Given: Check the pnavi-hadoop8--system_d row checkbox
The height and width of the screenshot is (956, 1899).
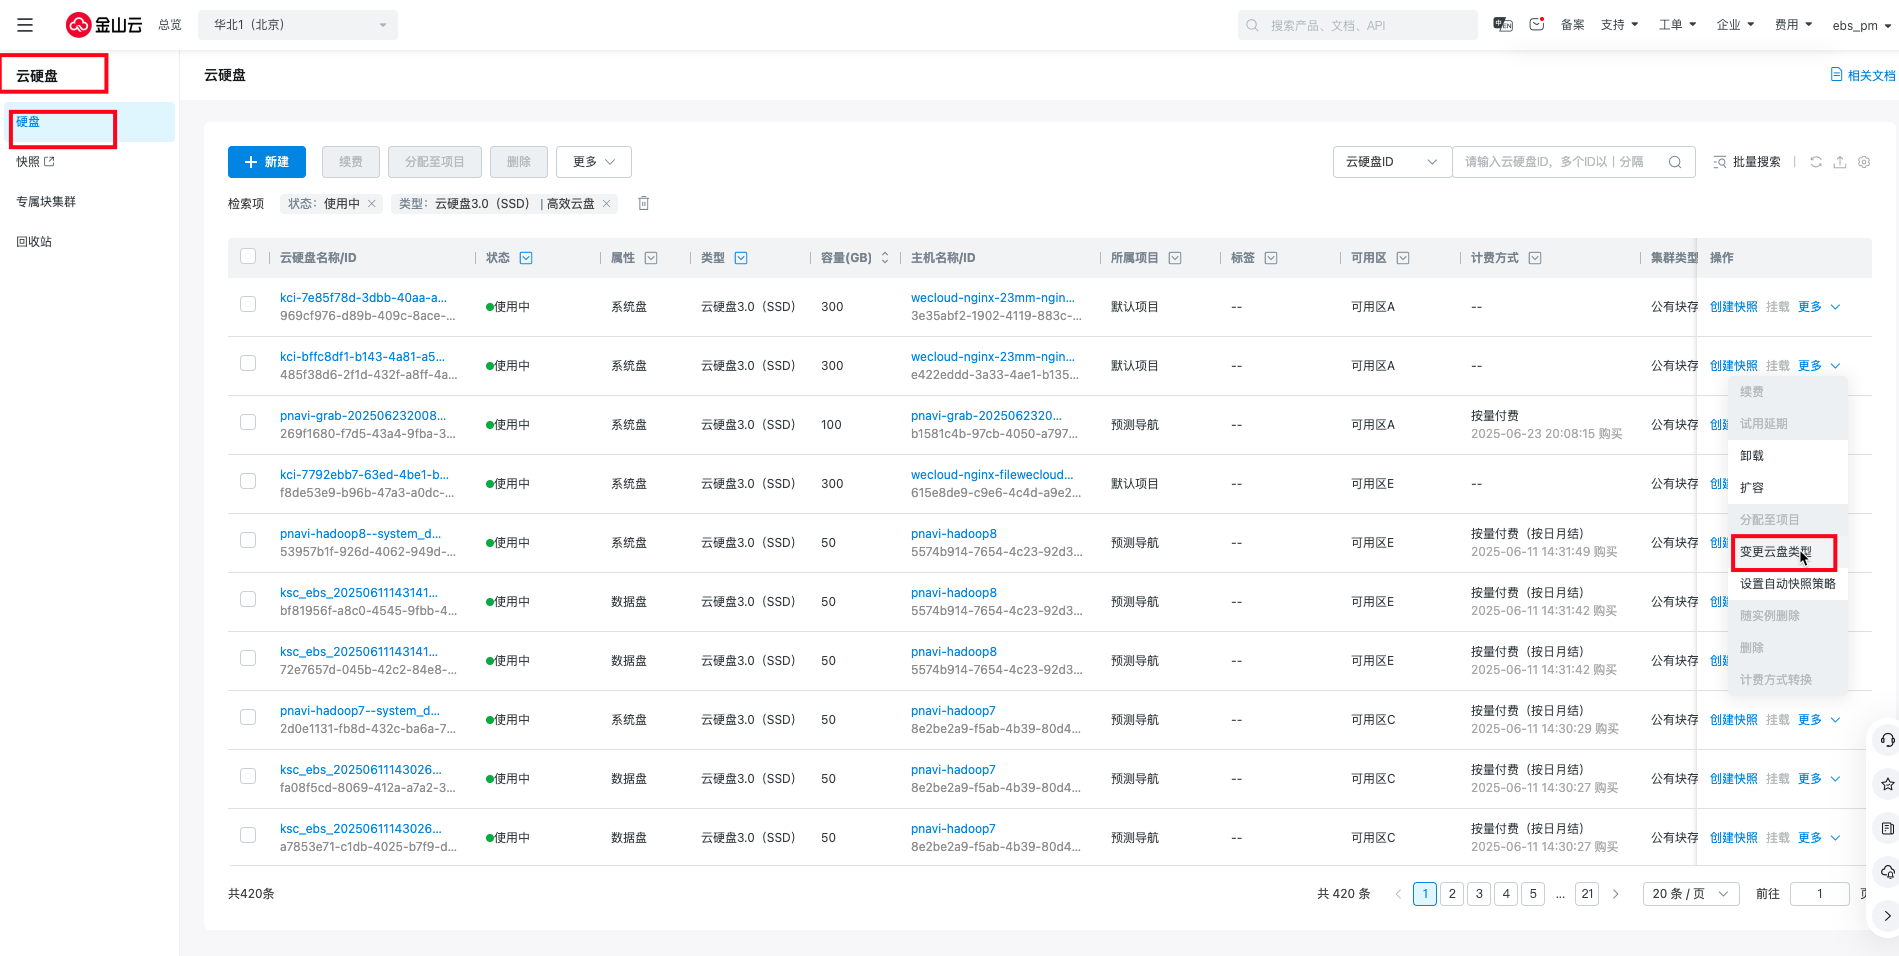Looking at the screenshot, I should point(248,540).
